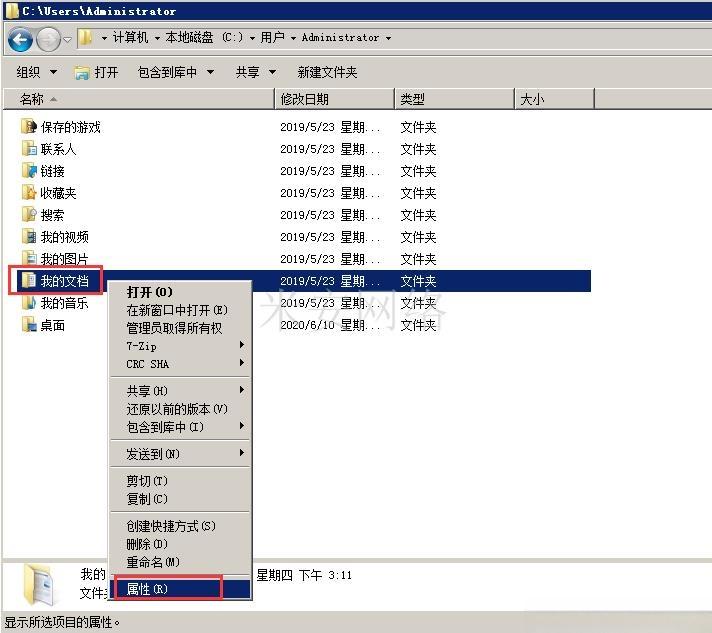Choose 复制(C) in context menu

click(180, 499)
